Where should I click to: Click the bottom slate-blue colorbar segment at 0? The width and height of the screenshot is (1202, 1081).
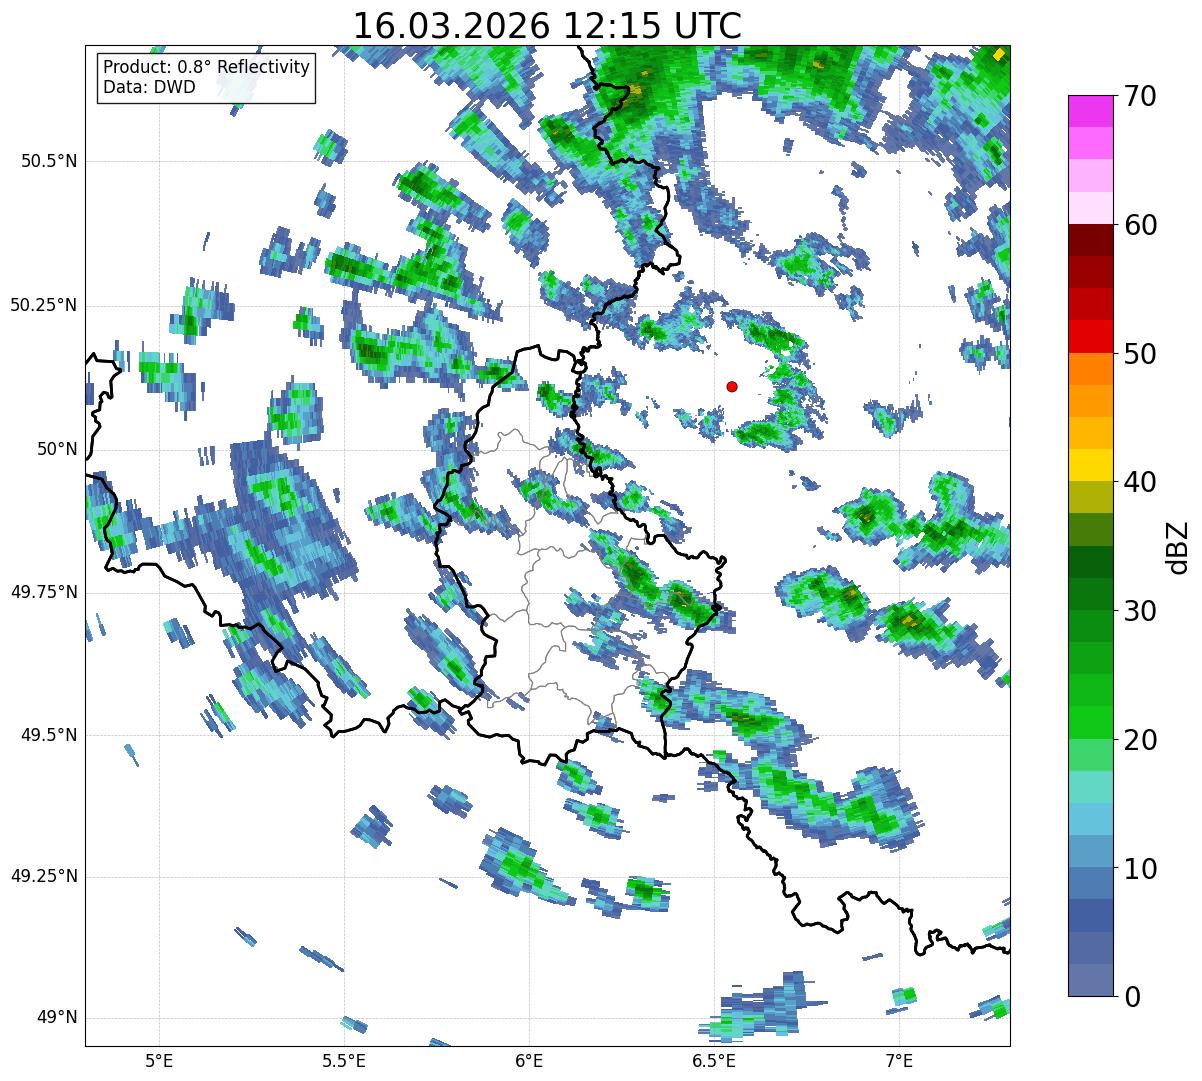(x=1089, y=980)
